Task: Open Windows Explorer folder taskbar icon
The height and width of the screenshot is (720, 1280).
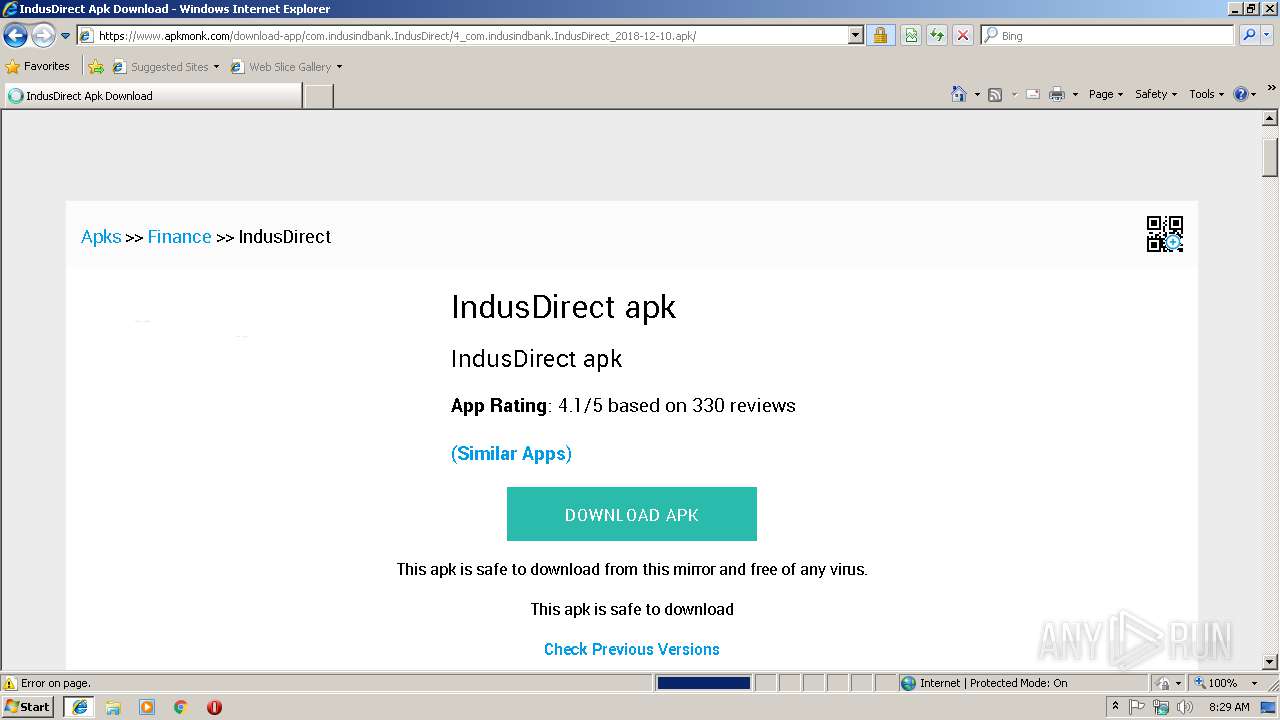Action: 113,707
